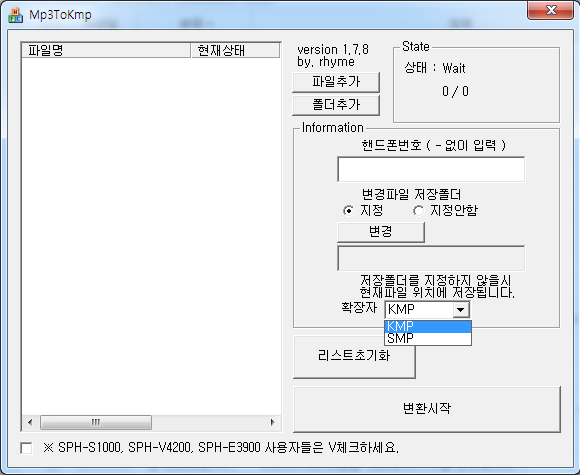Click the 핸드폰번호 input field
The height and width of the screenshot is (475, 580).
click(431, 169)
